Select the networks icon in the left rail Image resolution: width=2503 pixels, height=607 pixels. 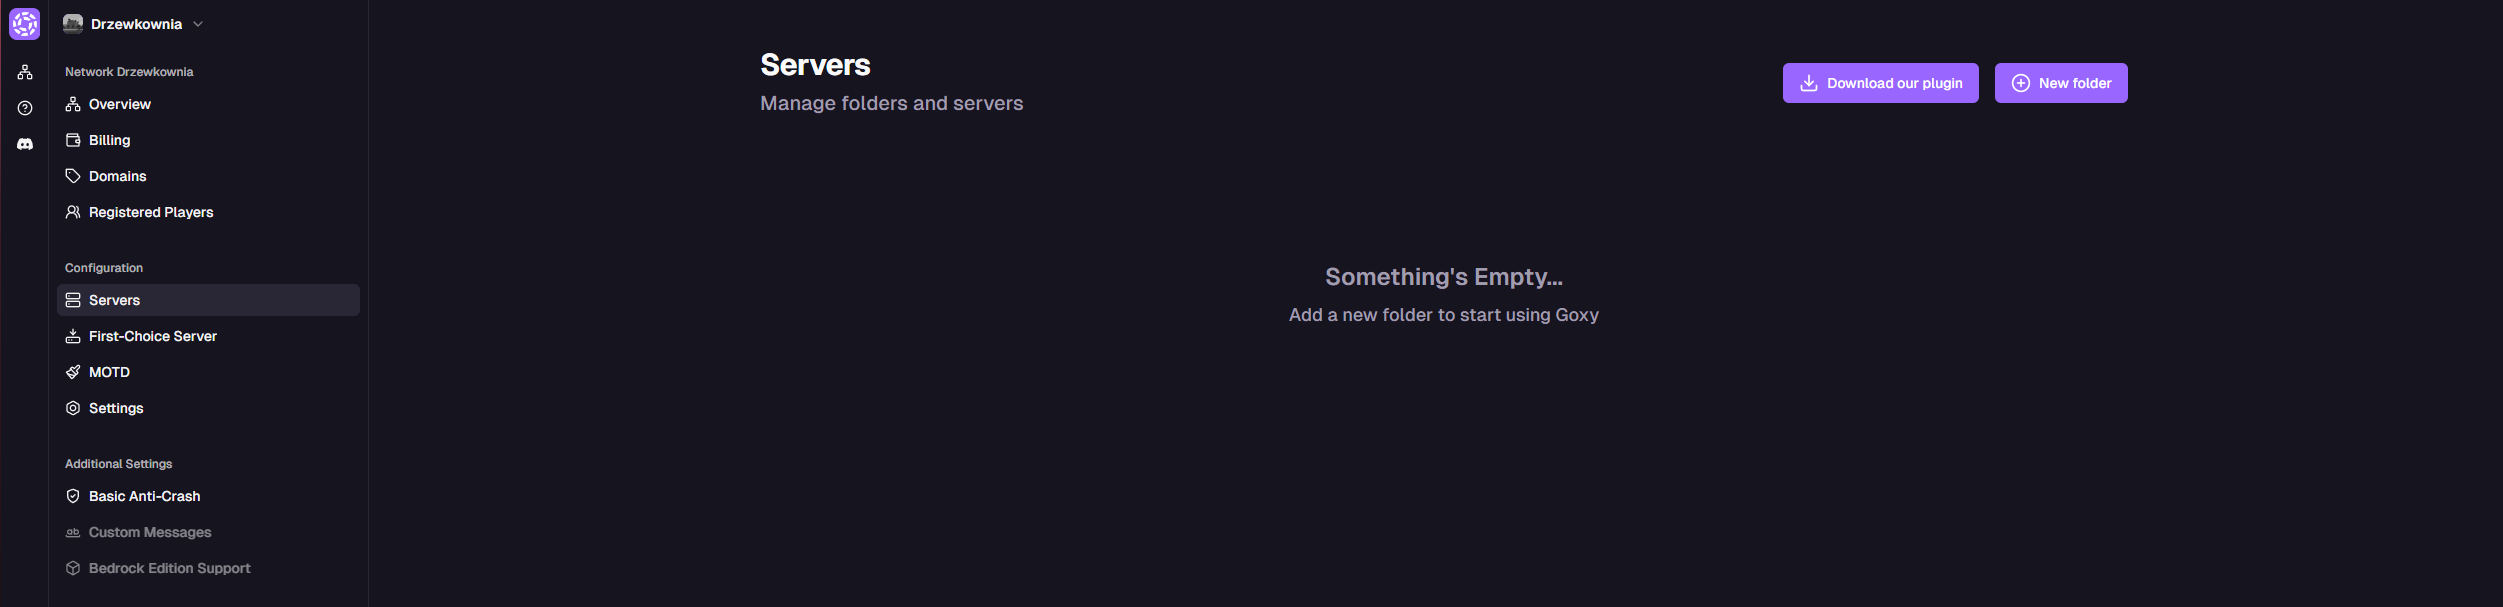(x=24, y=71)
